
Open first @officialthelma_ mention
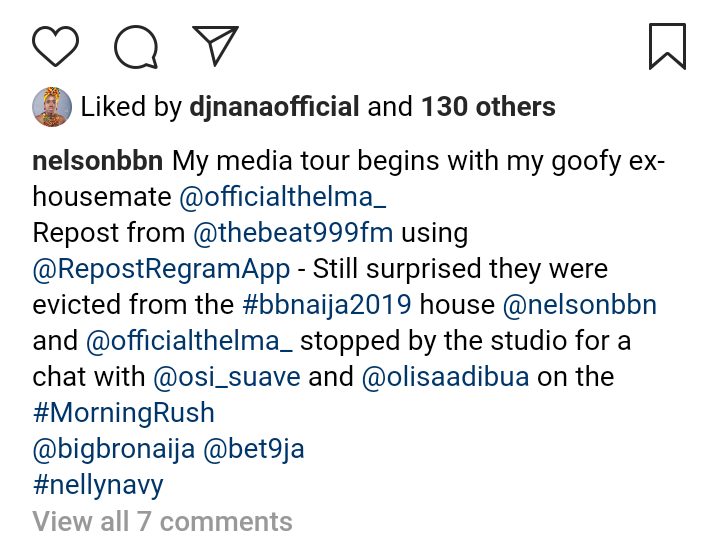pos(284,198)
